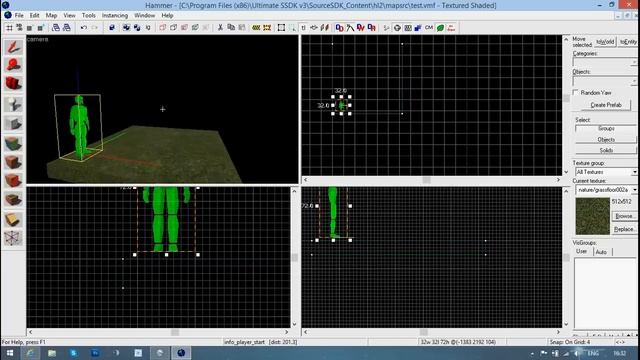Set selection mode to Groups

[x=606, y=128]
